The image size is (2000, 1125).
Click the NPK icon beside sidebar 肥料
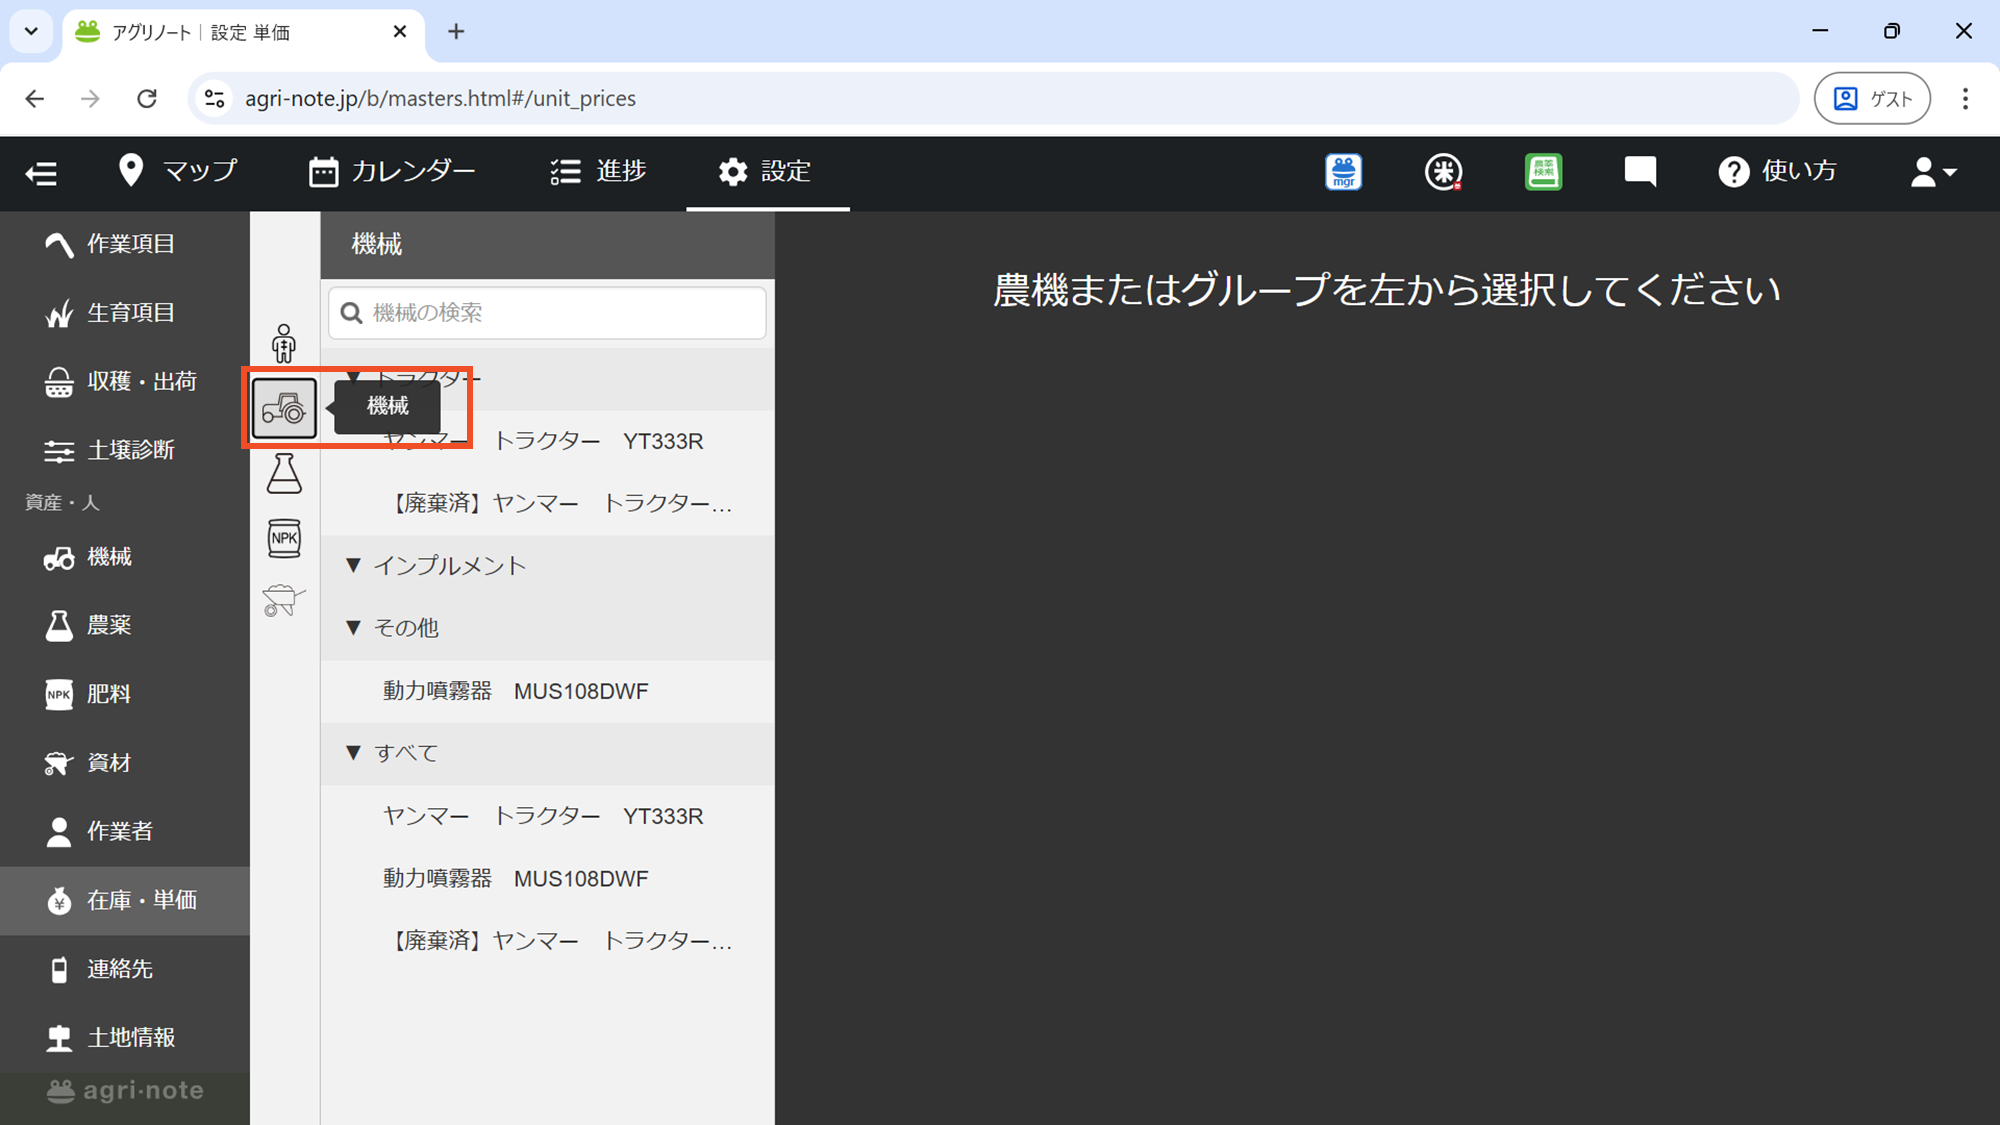(x=59, y=695)
